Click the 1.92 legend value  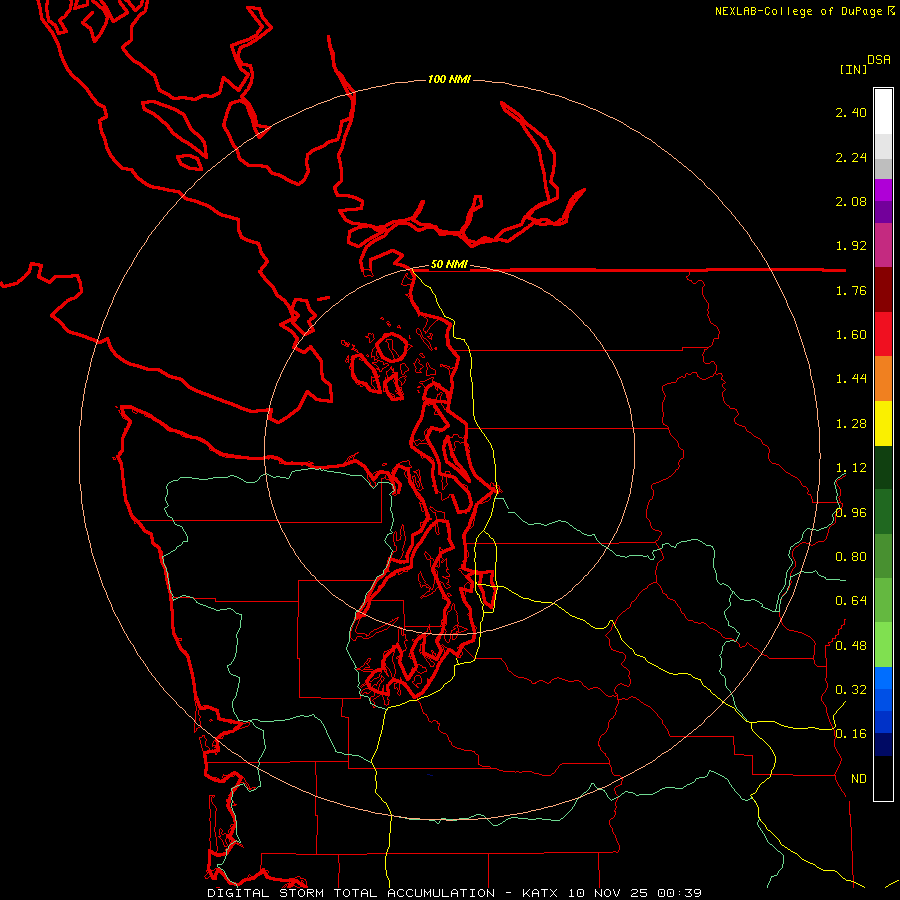coord(851,246)
